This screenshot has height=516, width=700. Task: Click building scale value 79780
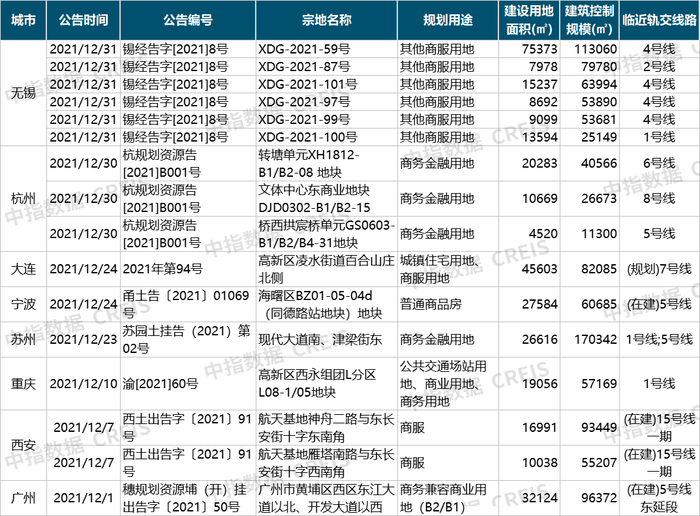[x=599, y=67]
